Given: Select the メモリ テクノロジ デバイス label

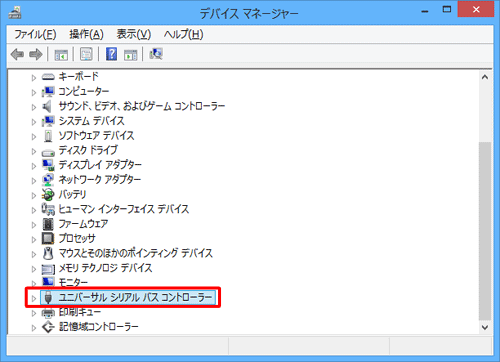Looking at the screenshot, I should click(105, 268).
